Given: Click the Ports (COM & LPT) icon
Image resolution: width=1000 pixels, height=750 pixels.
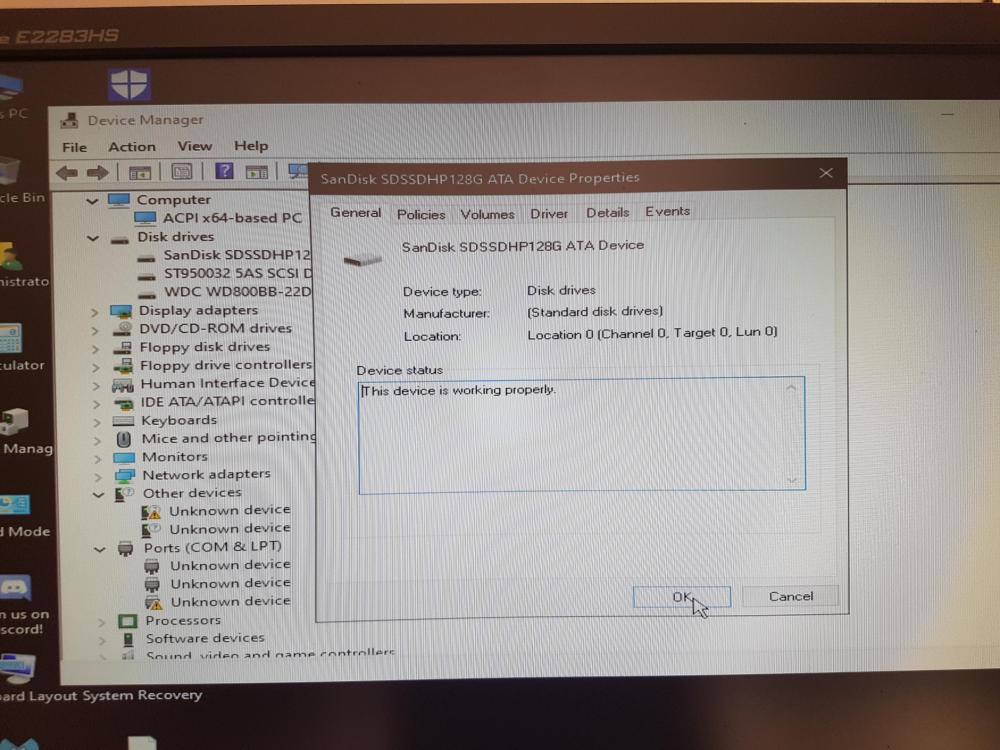Looking at the screenshot, I should pyautogui.click(x=126, y=548).
